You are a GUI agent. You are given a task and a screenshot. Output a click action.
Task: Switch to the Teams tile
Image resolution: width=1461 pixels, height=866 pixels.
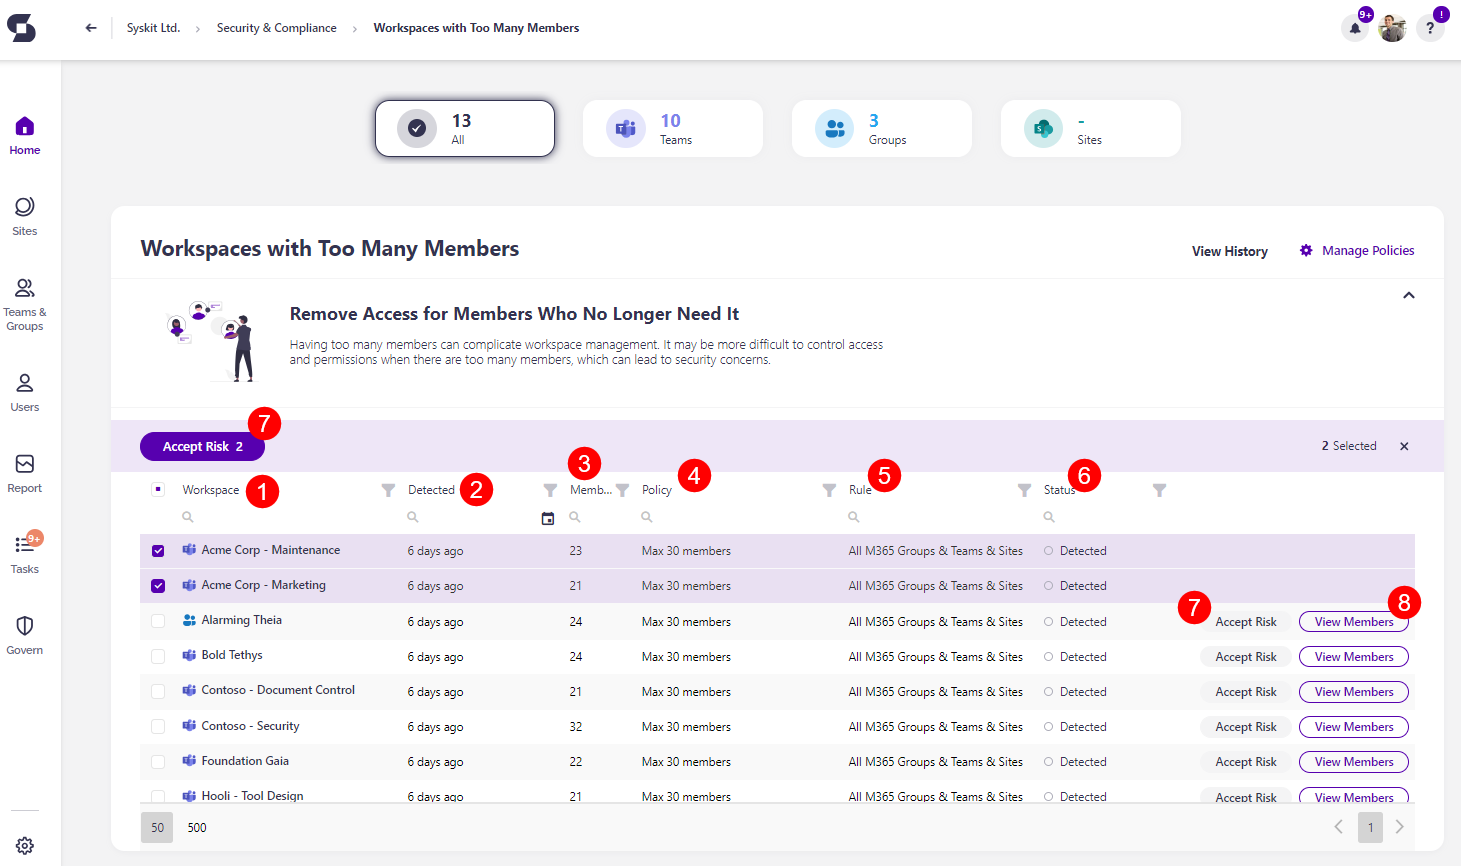[x=672, y=129]
